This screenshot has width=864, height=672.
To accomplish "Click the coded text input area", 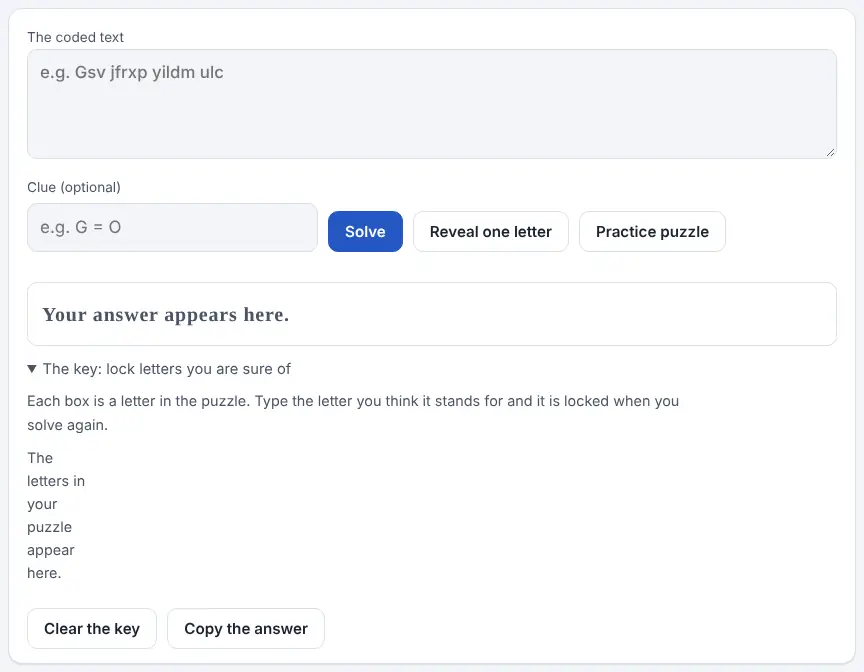I will [431, 104].
